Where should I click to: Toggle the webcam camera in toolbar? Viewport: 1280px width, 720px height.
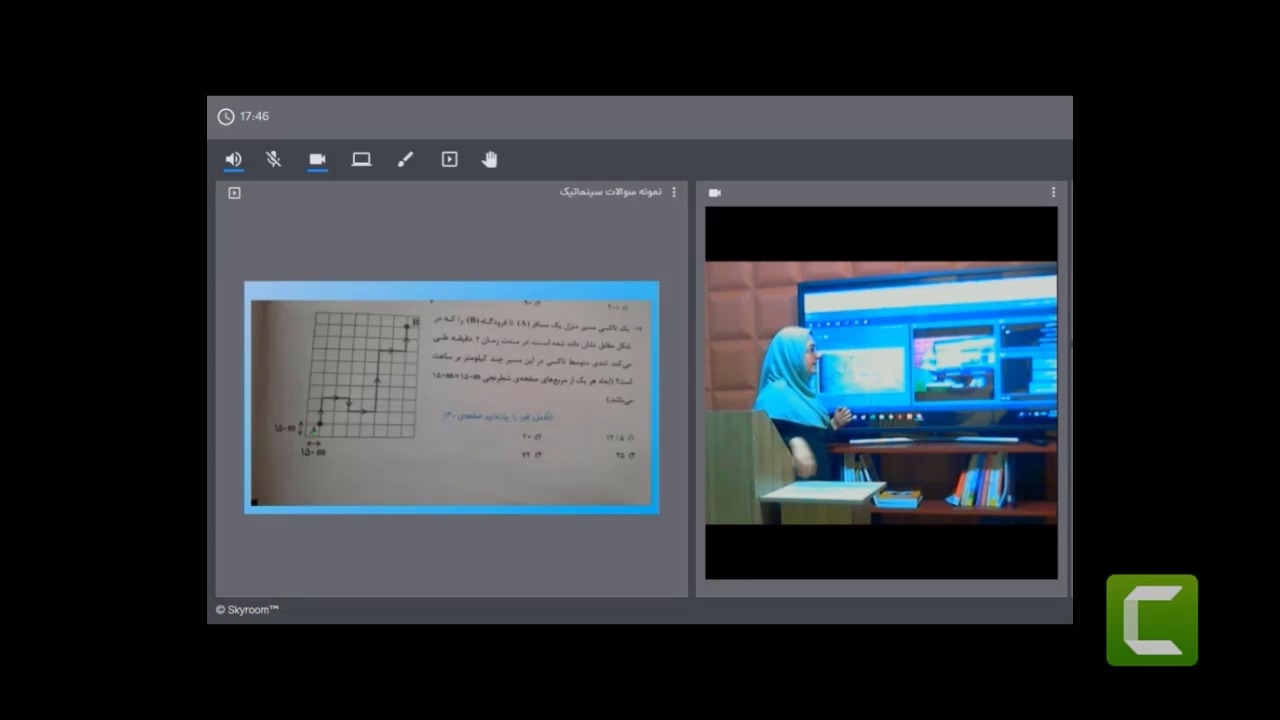tap(317, 159)
